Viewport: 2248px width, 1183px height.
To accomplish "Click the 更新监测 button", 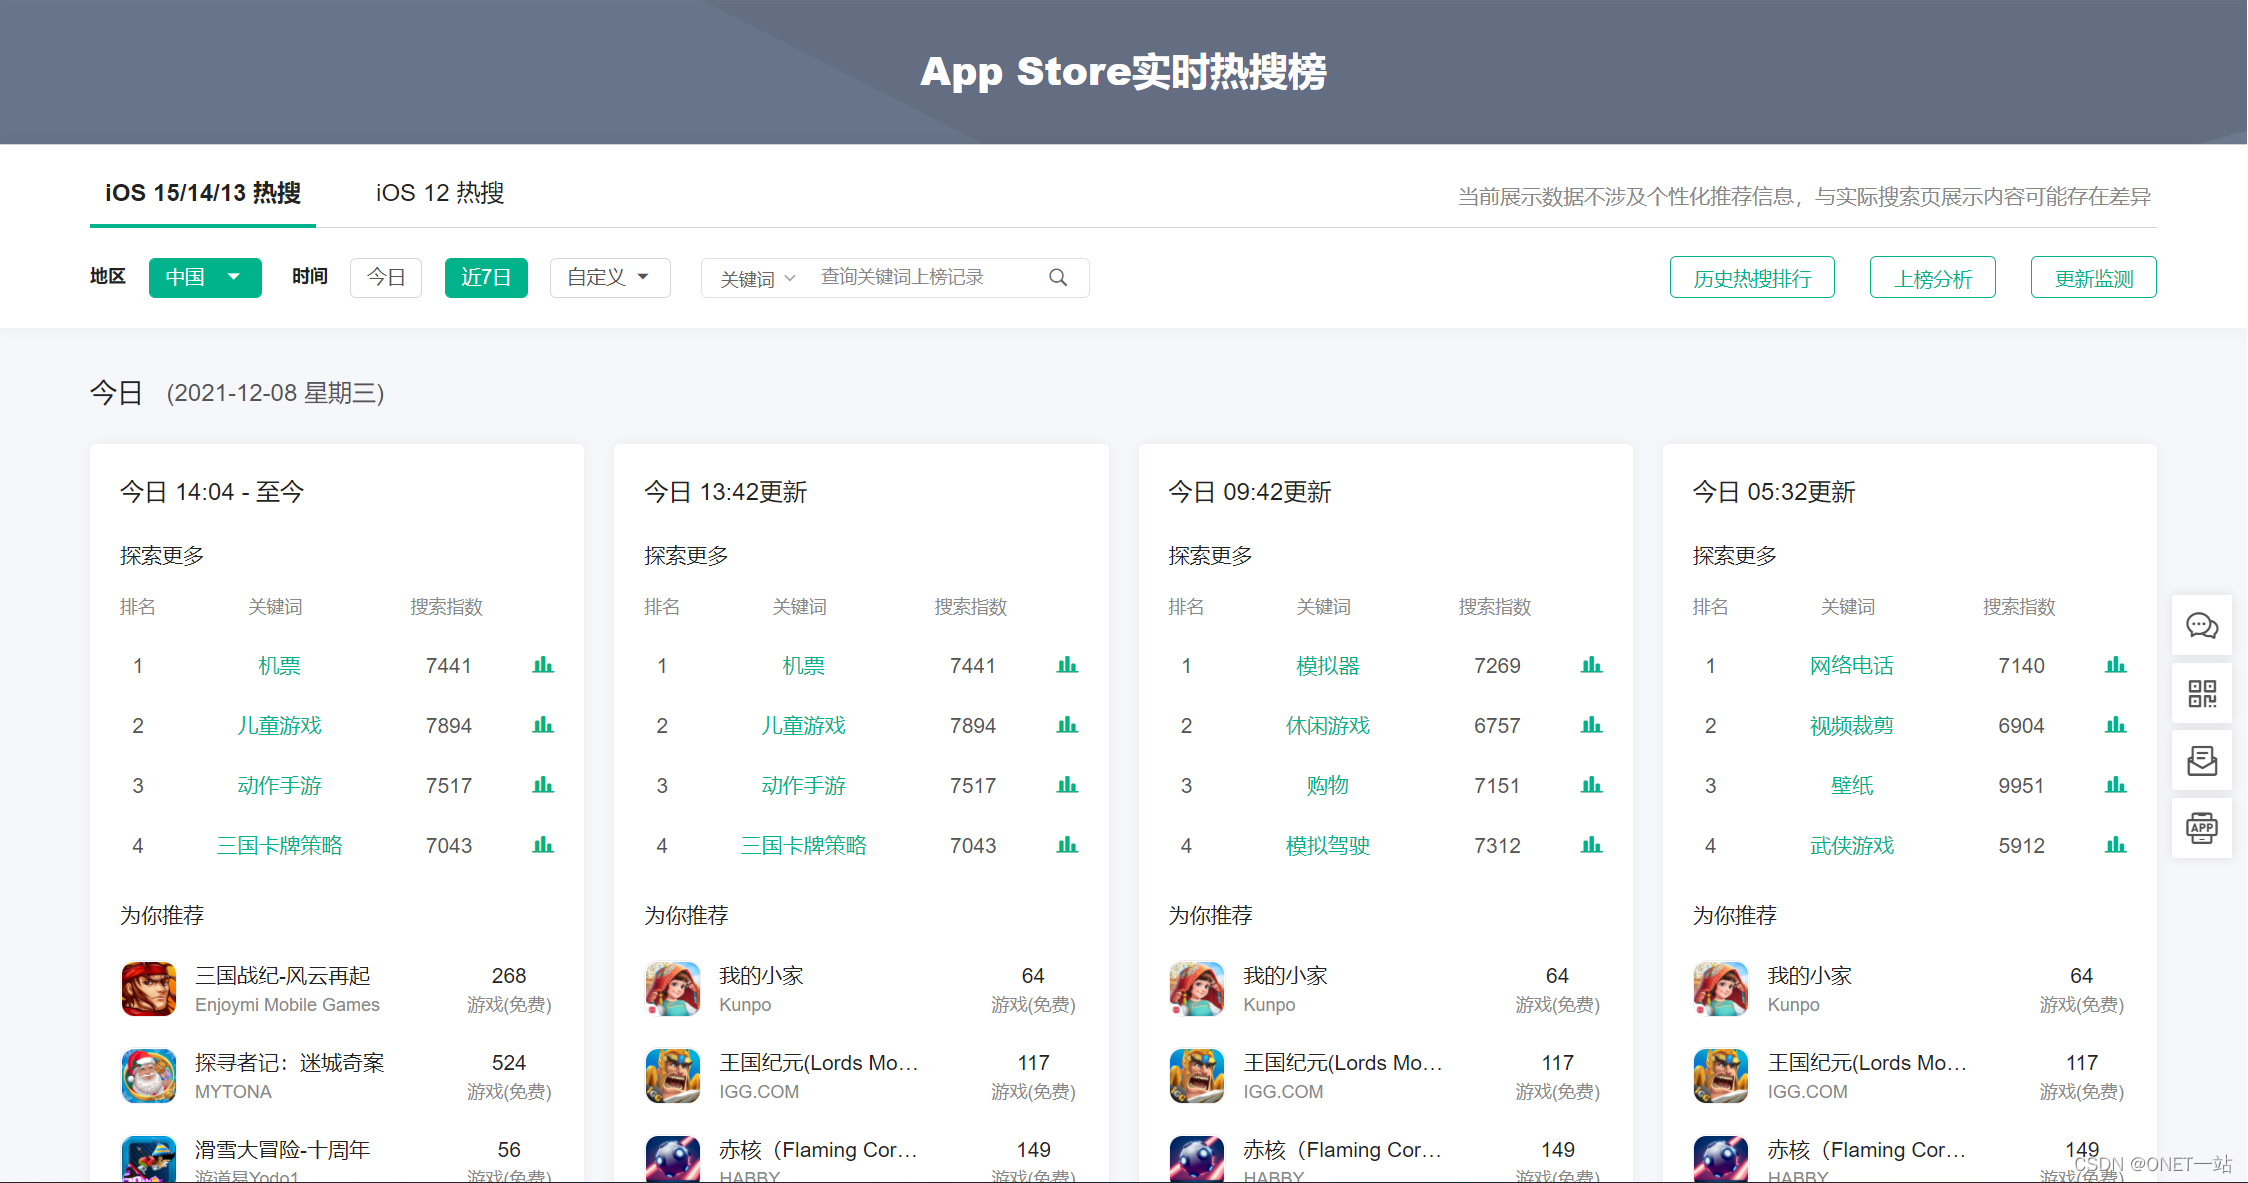I will click(2093, 278).
